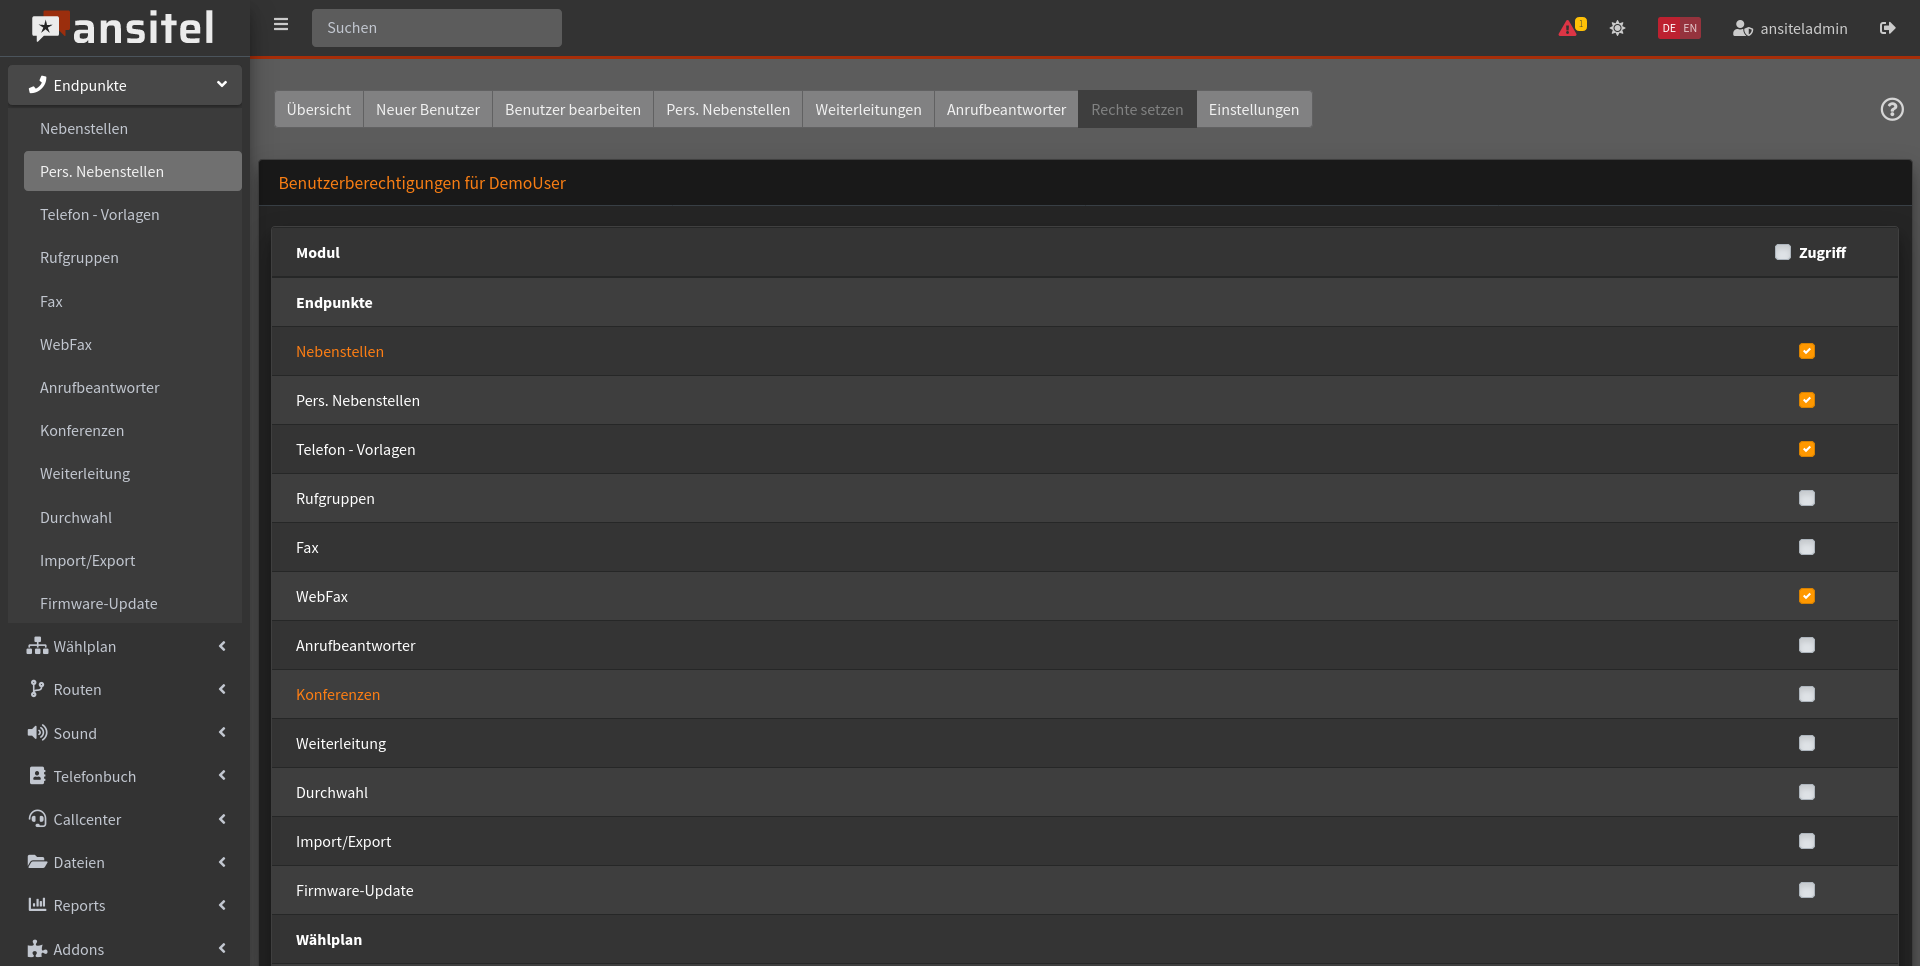Open the Einstellungen tab

1253,109
